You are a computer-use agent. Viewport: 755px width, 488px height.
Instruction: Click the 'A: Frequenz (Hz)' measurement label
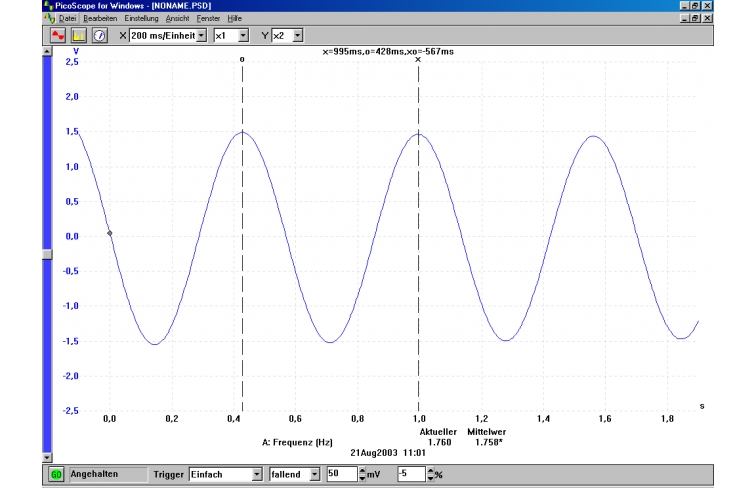[x=297, y=442]
